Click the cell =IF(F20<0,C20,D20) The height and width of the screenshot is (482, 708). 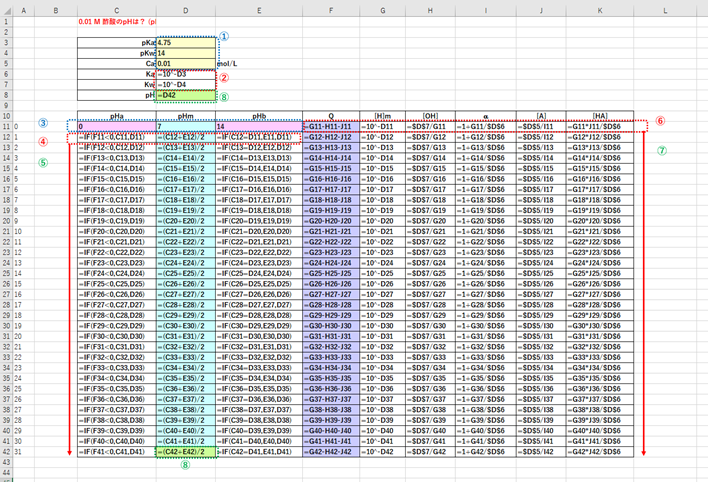(x=117, y=231)
